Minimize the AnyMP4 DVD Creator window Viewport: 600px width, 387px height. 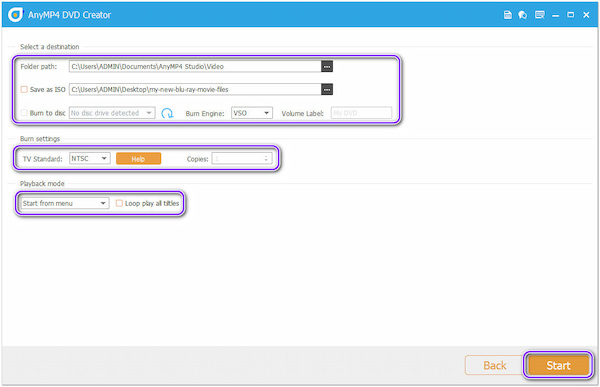click(x=556, y=15)
